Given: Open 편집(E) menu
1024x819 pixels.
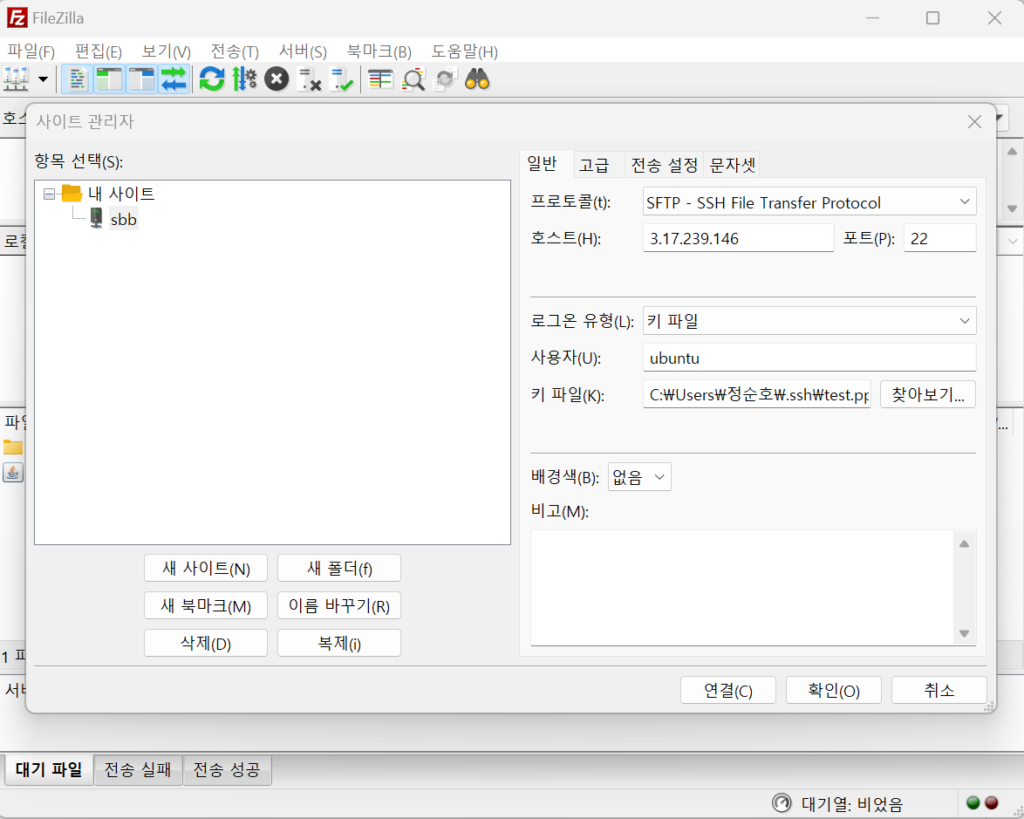Looking at the screenshot, I should pyautogui.click(x=98, y=52).
